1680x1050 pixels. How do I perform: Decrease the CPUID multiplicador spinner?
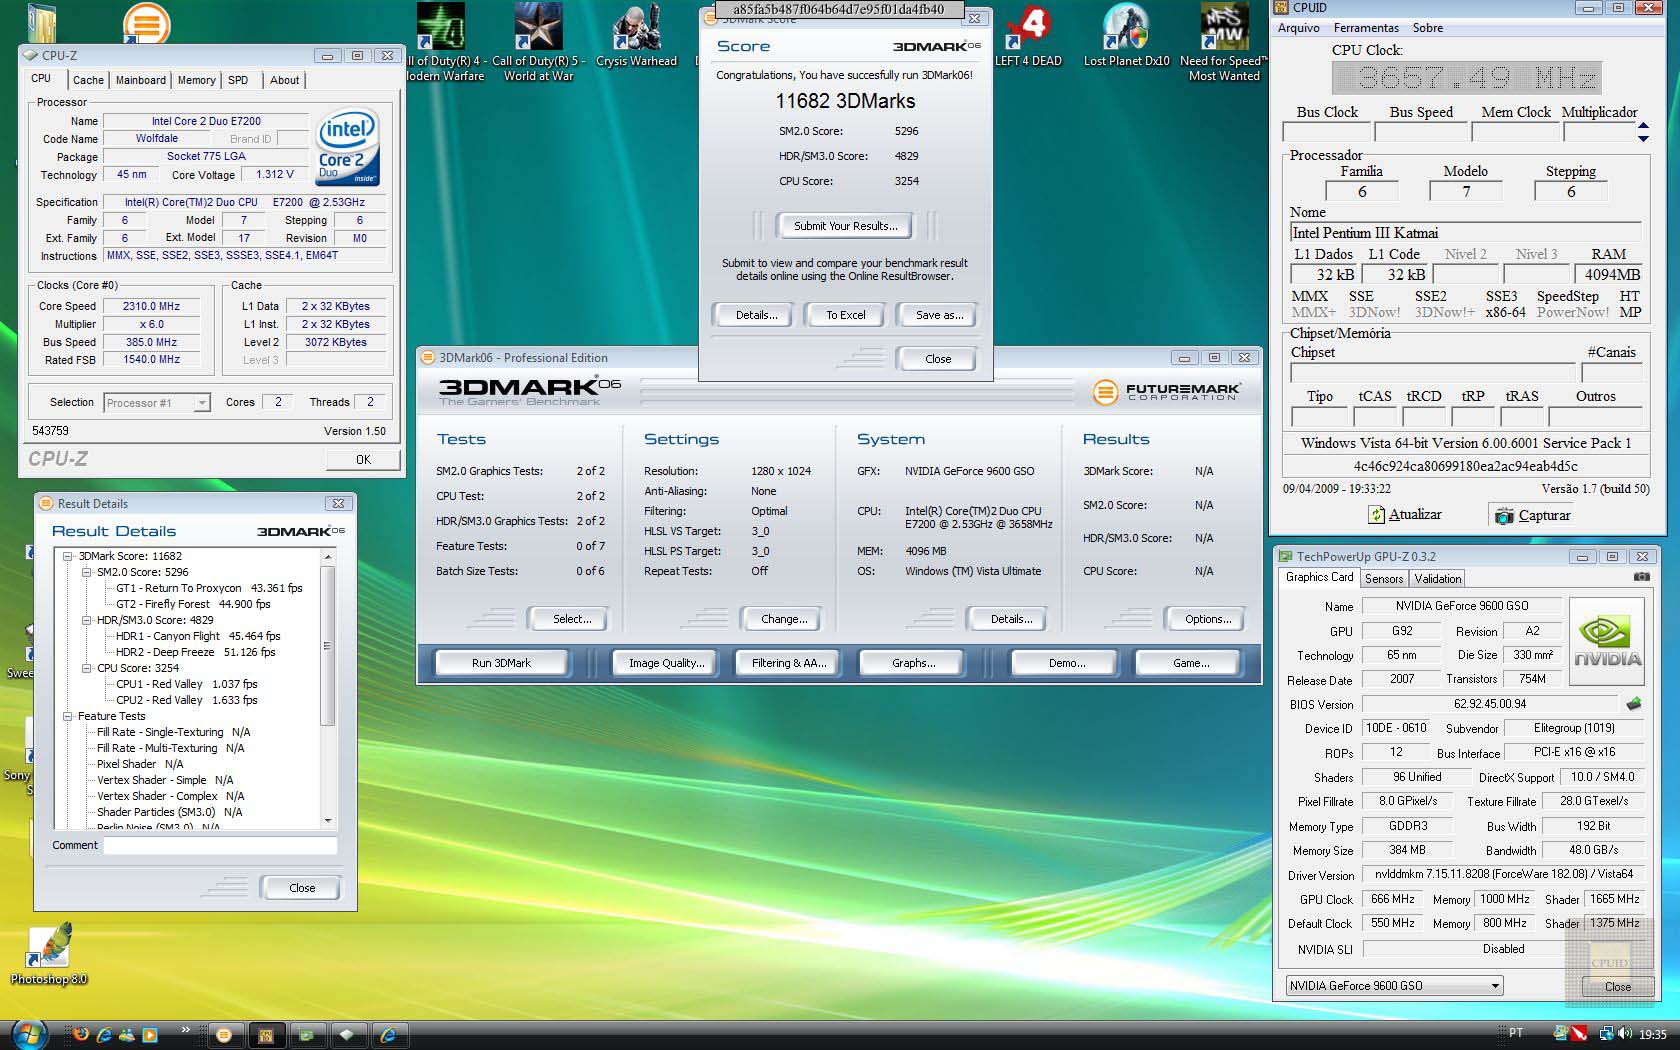click(1643, 138)
